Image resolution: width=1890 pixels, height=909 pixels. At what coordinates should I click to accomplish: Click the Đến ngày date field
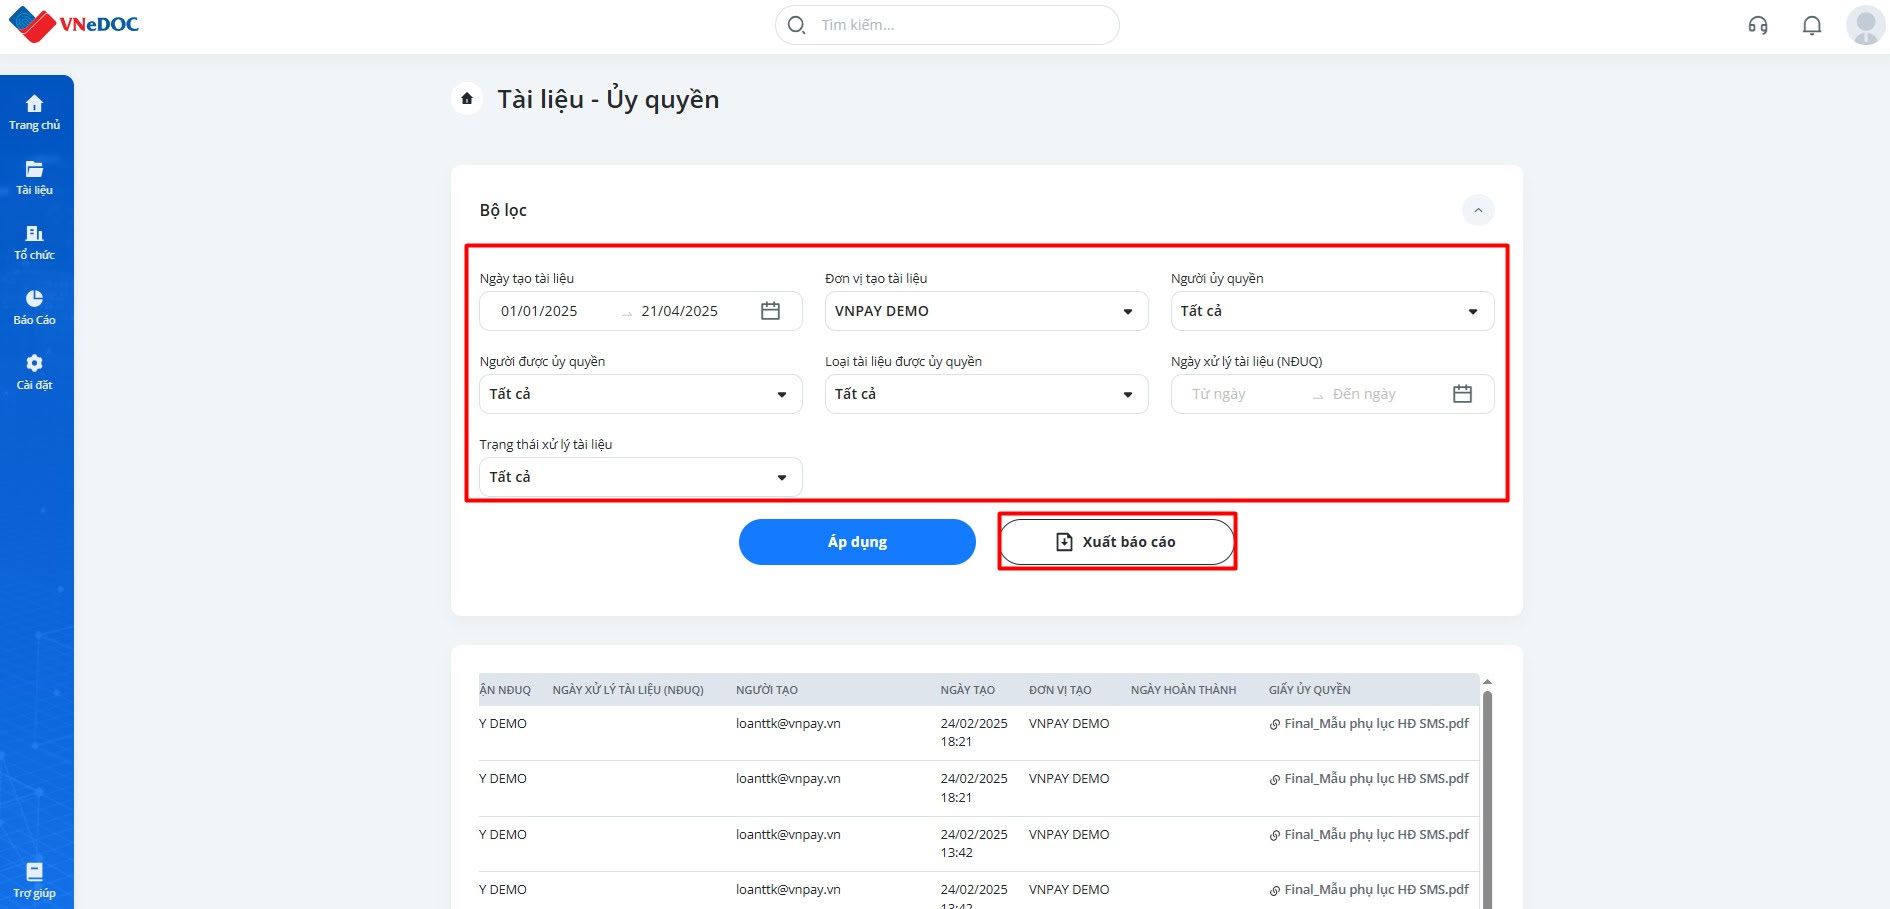(x=1364, y=394)
